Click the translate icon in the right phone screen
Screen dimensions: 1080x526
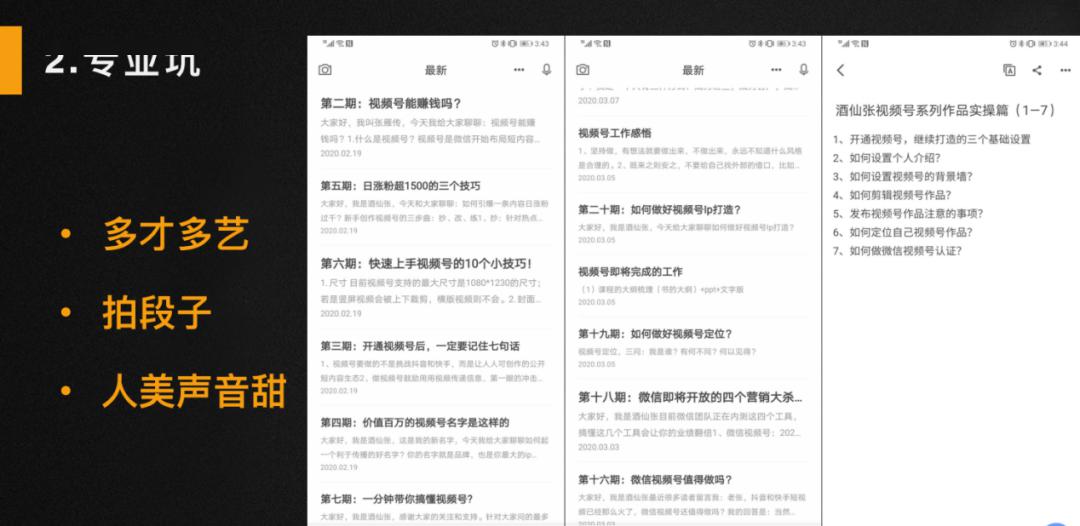click(1010, 70)
